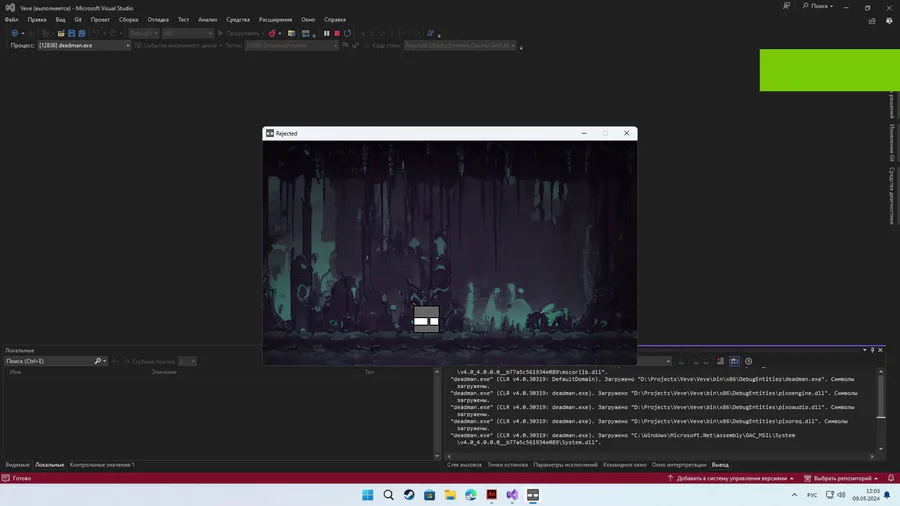Screen dimensions: 900x506
Task: Click the Locals search magnifier icon
Action: click(x=98, y=361)
